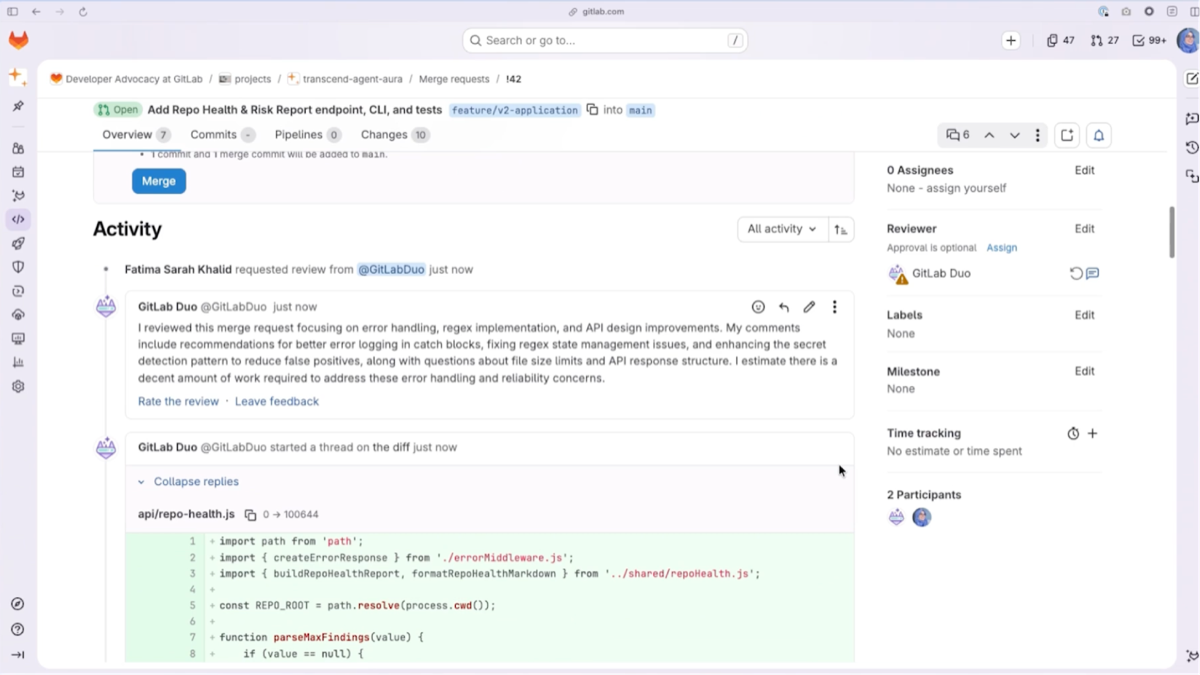The width and height of the screenshot is (1200, 675).
Task: Click the feature/v2-application branch link
Action: 515,110
